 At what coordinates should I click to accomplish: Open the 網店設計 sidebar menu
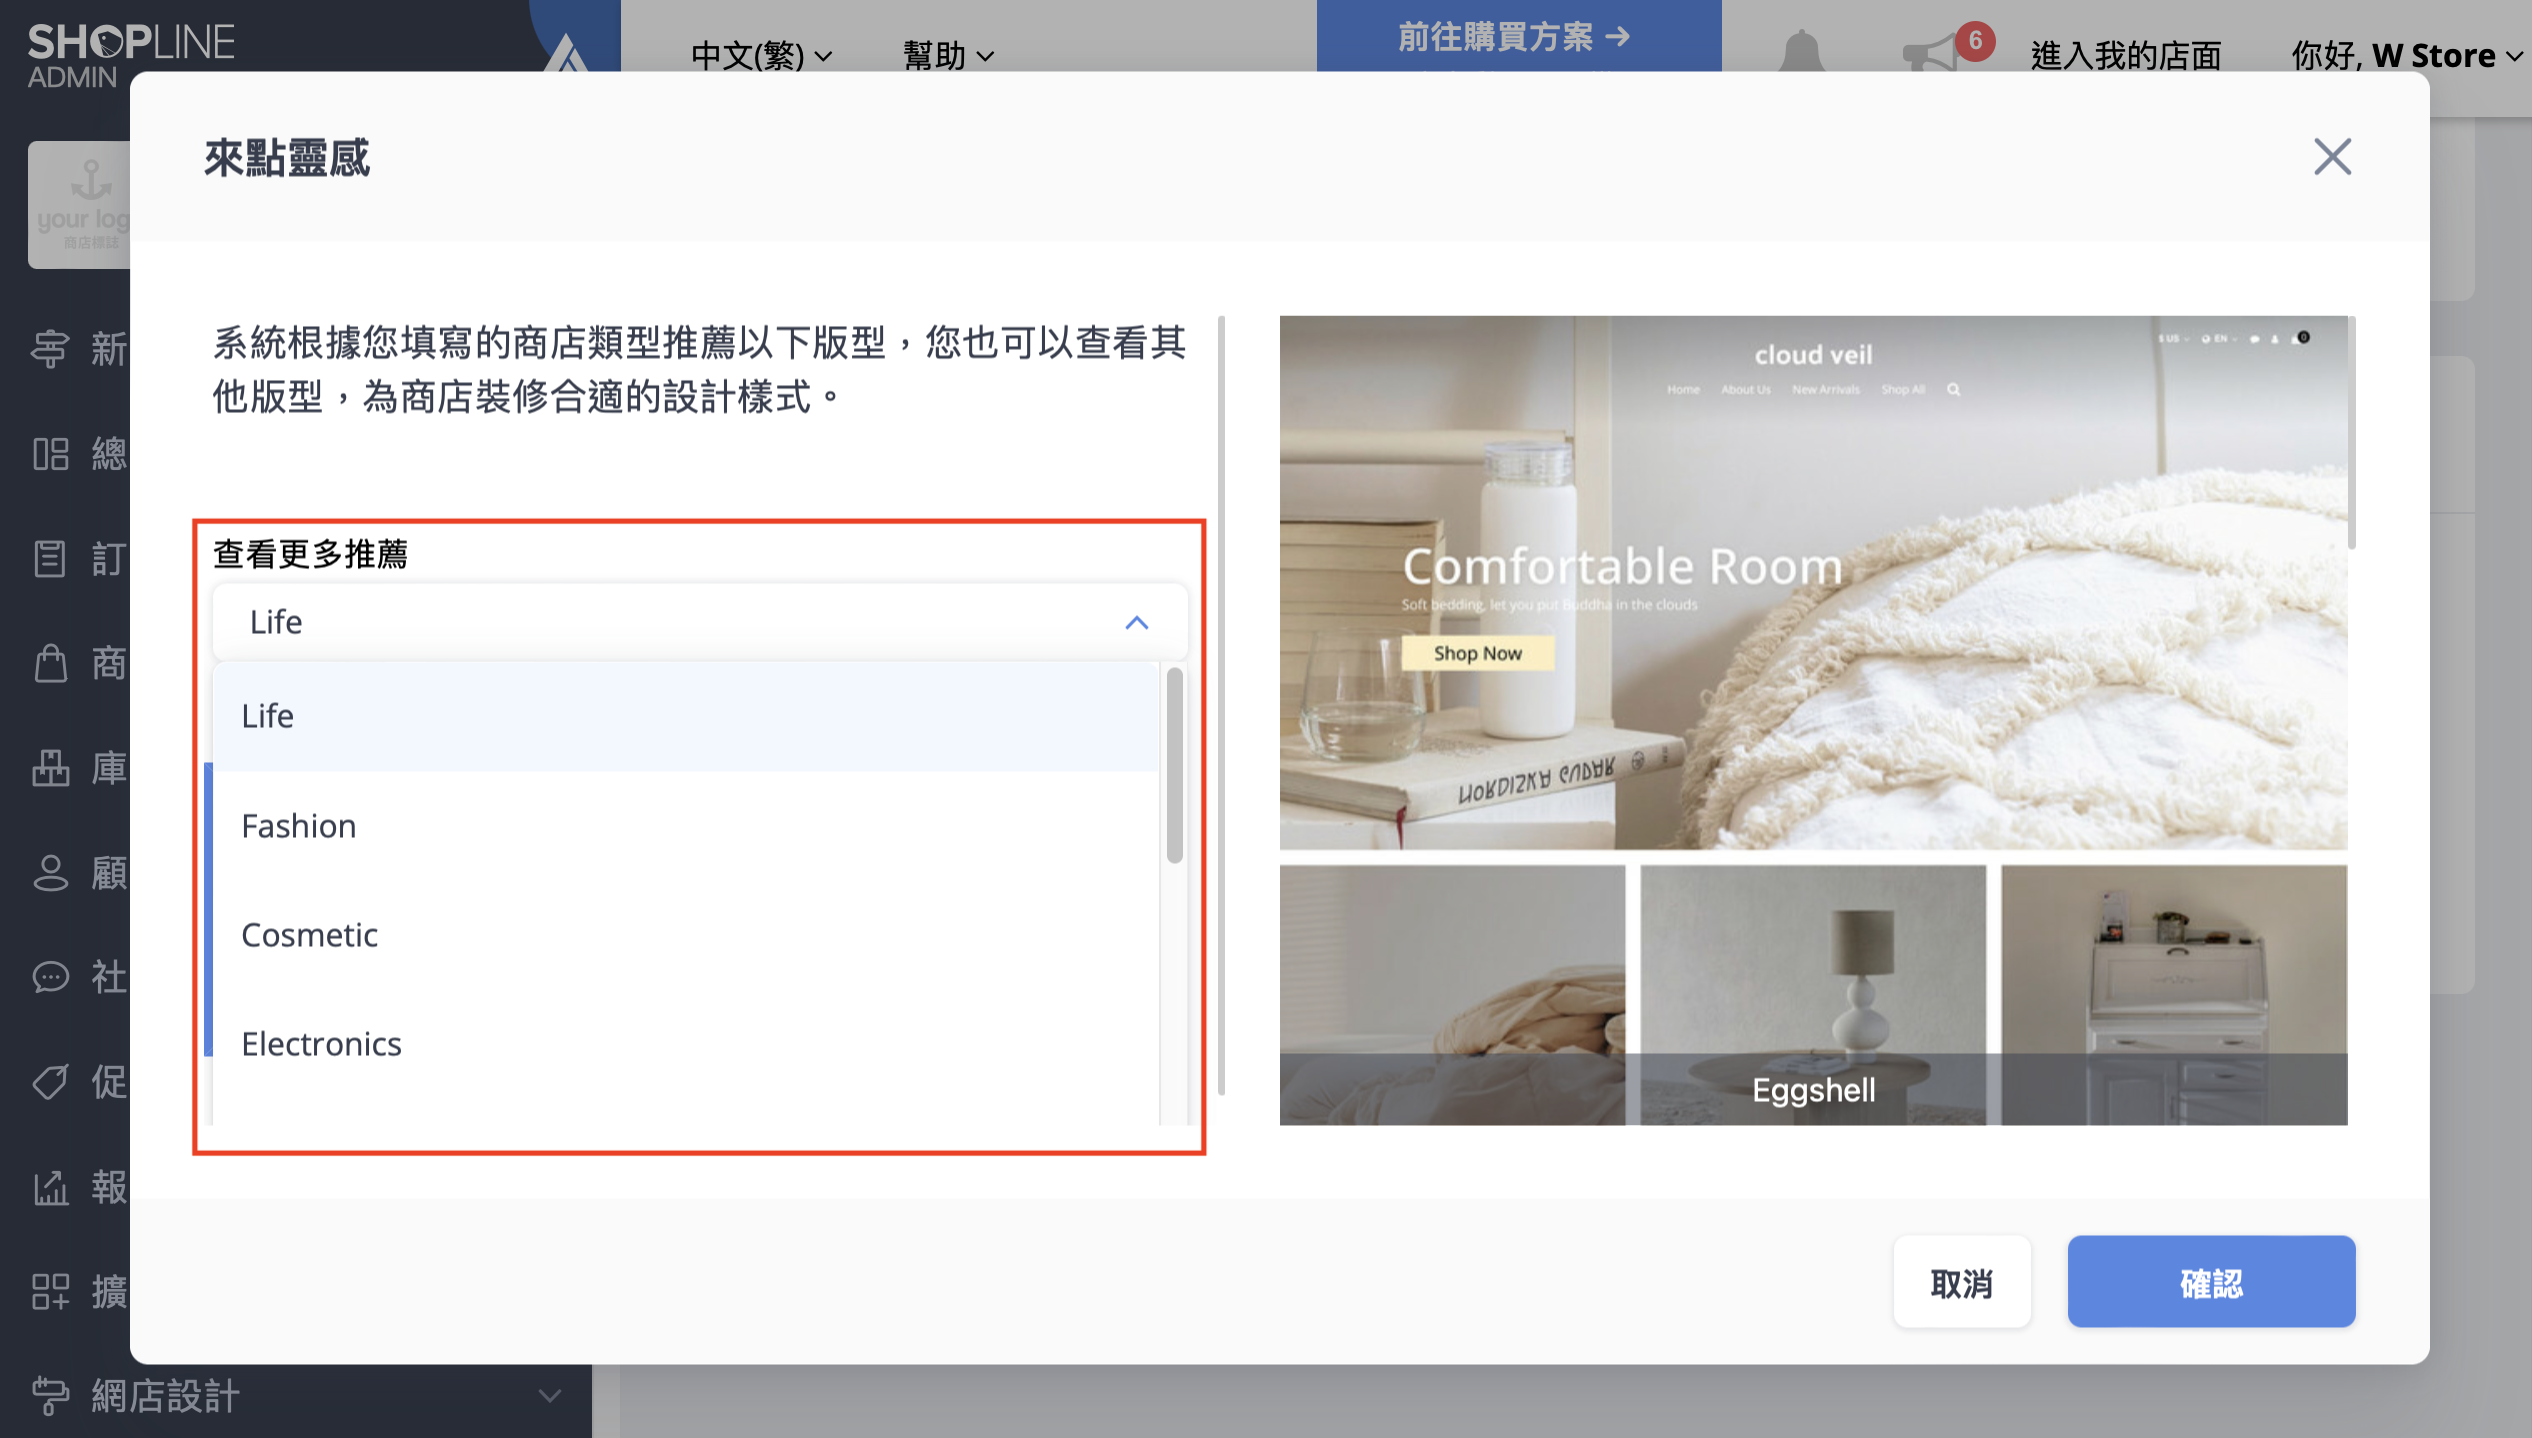(x=296, y=1396)
